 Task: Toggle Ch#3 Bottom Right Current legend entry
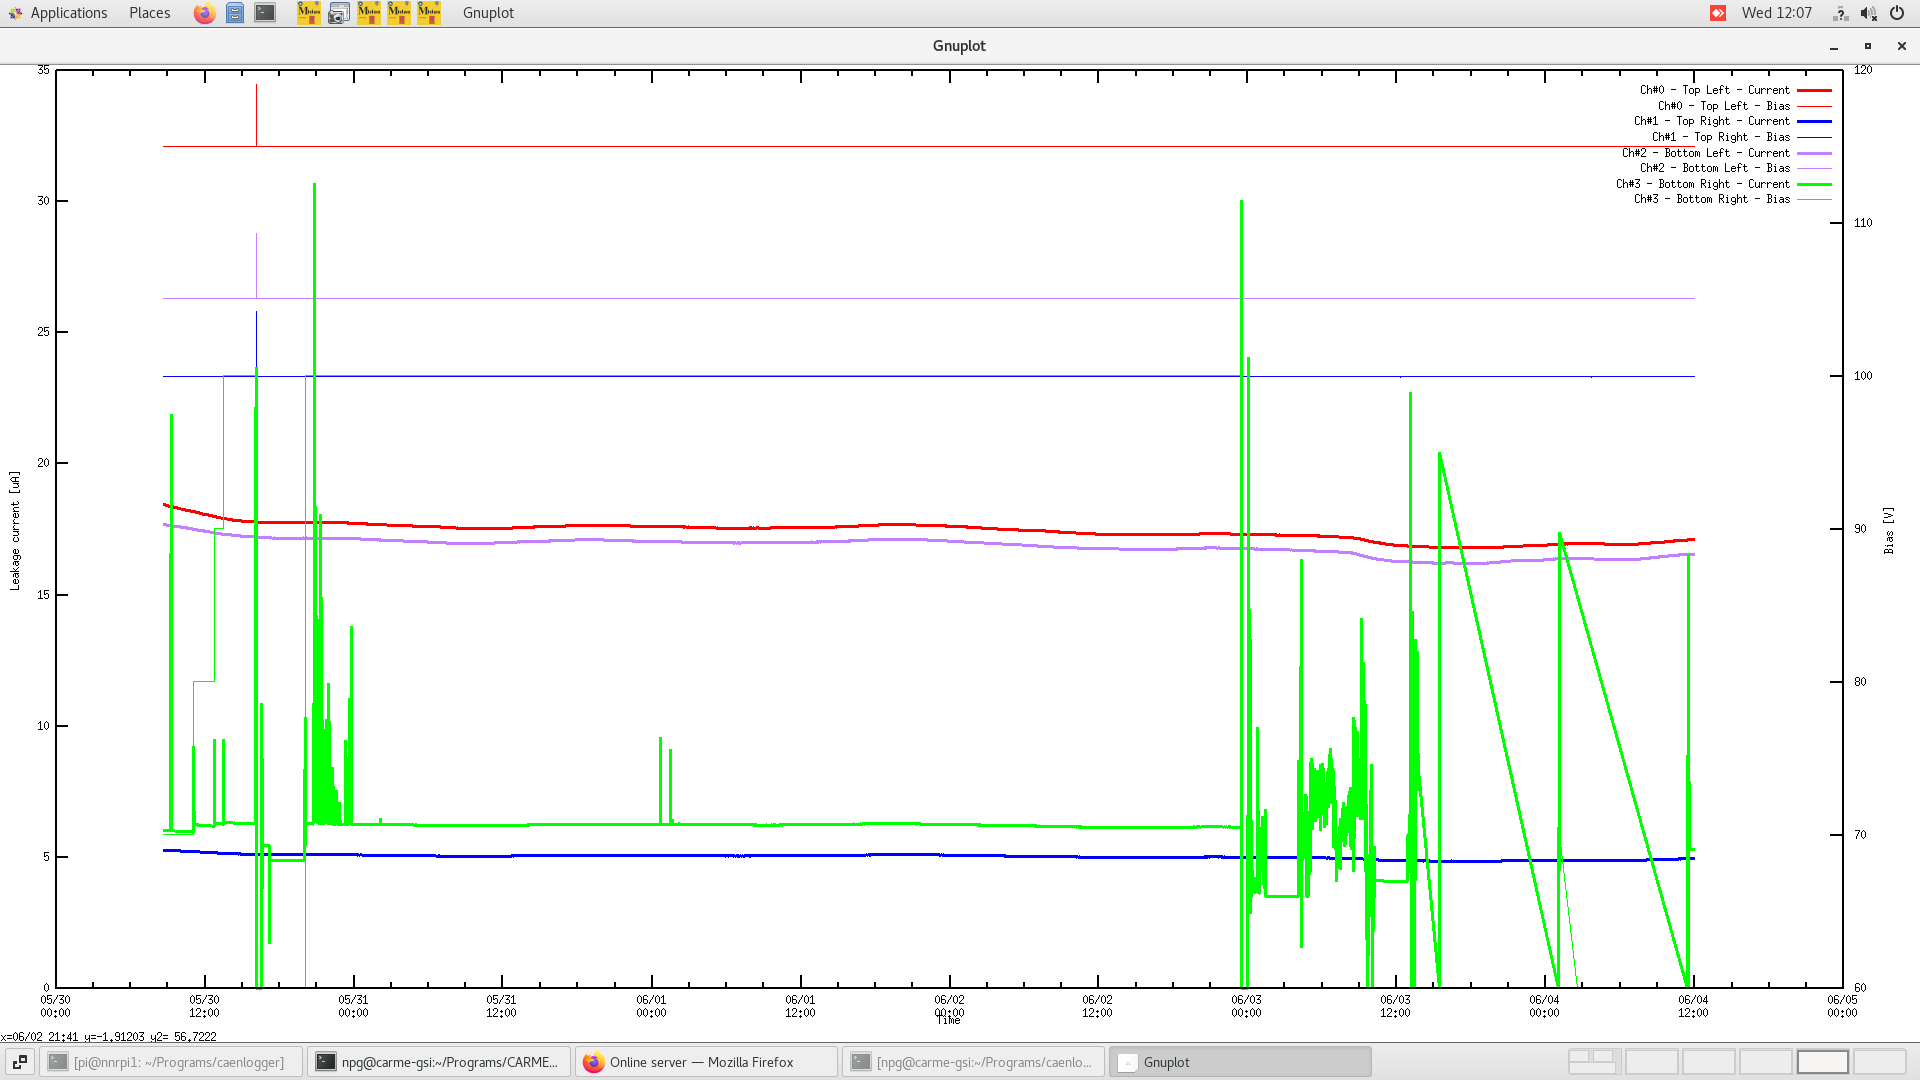click(x=1703, y=184)
